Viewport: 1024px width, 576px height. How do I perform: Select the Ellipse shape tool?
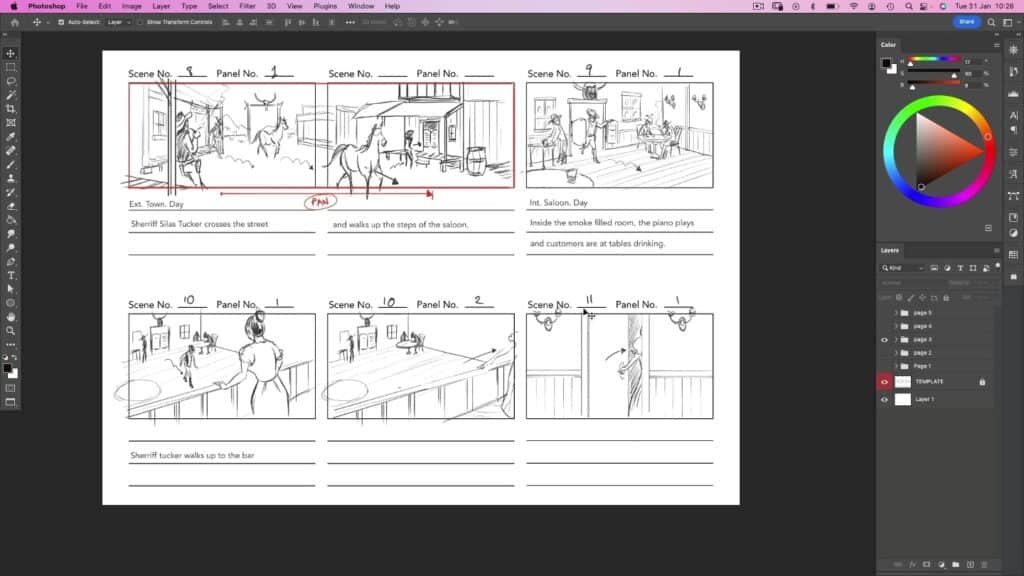10,303
